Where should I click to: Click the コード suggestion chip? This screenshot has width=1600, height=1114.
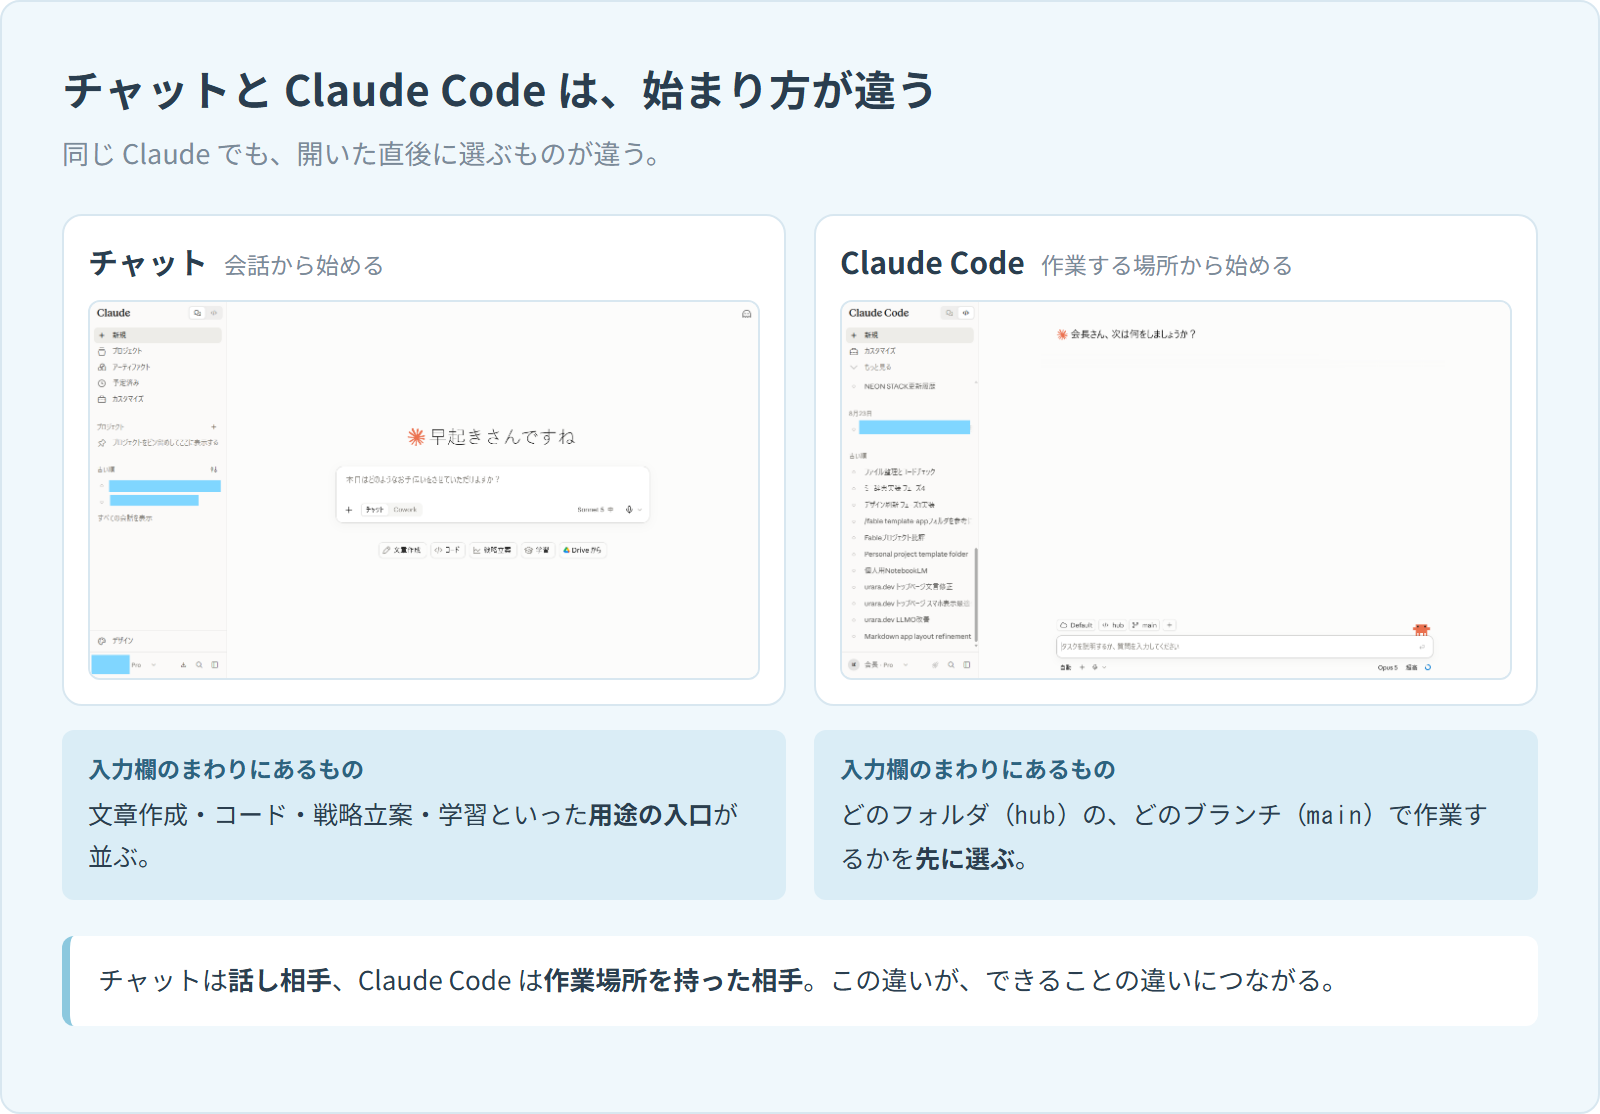[448, 550]
